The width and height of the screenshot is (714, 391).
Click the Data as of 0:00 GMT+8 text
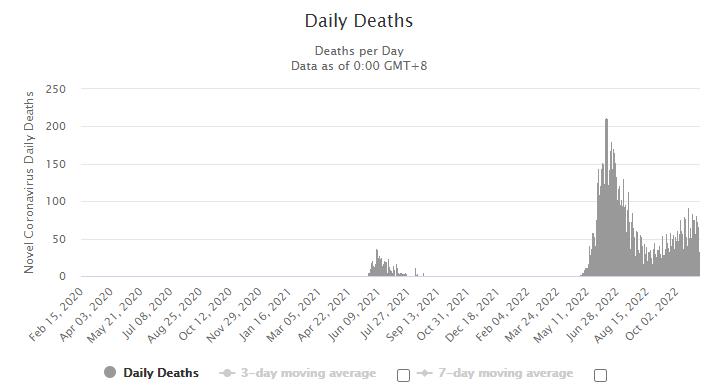point(359,66)
